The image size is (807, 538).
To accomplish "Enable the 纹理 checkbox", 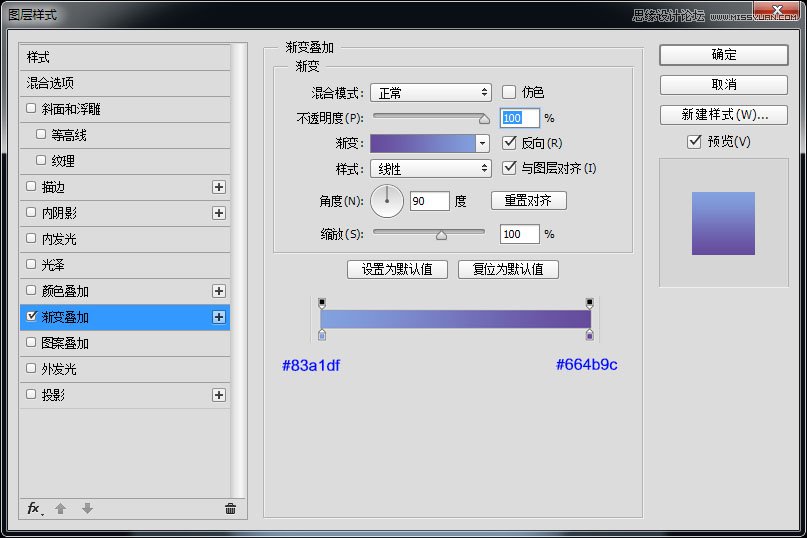I will click(41, 160).
